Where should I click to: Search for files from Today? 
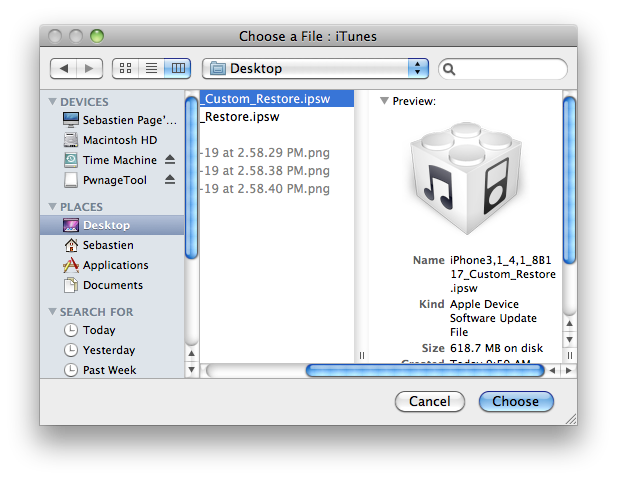pos(112,330)
